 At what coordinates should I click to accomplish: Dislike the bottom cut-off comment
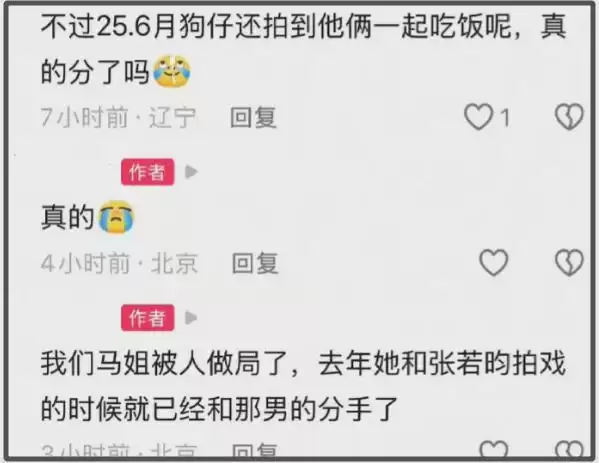(569, 449)
